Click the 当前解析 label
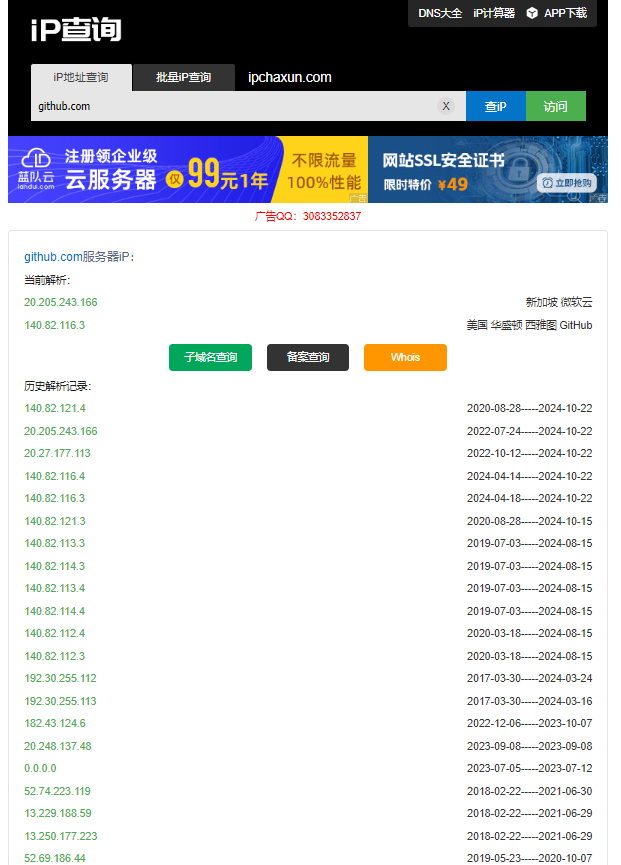The image size is (621, 865). 47,280
